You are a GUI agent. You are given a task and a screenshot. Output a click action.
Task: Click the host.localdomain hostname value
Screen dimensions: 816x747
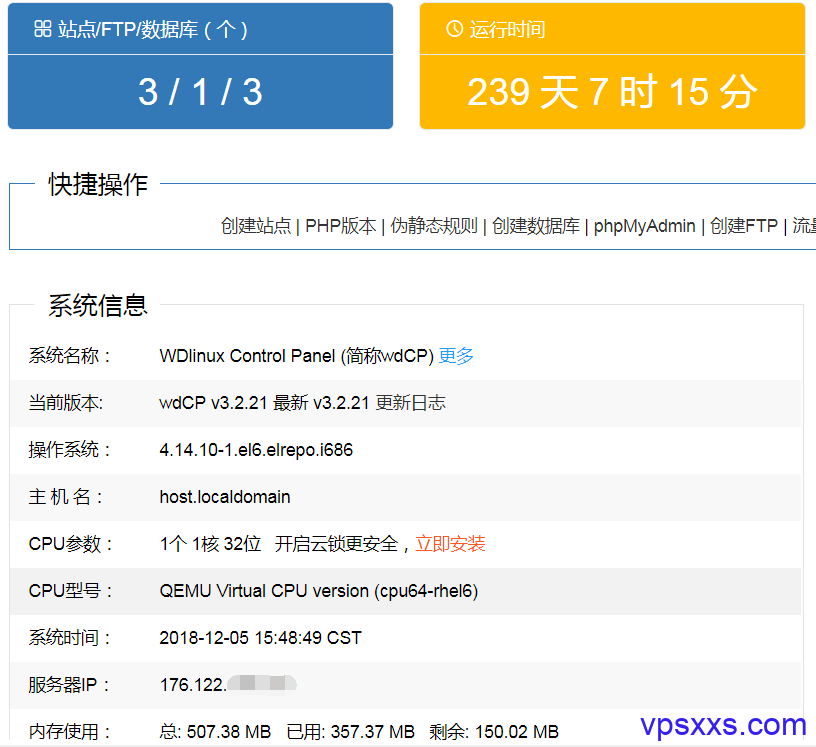click(225, 497)
